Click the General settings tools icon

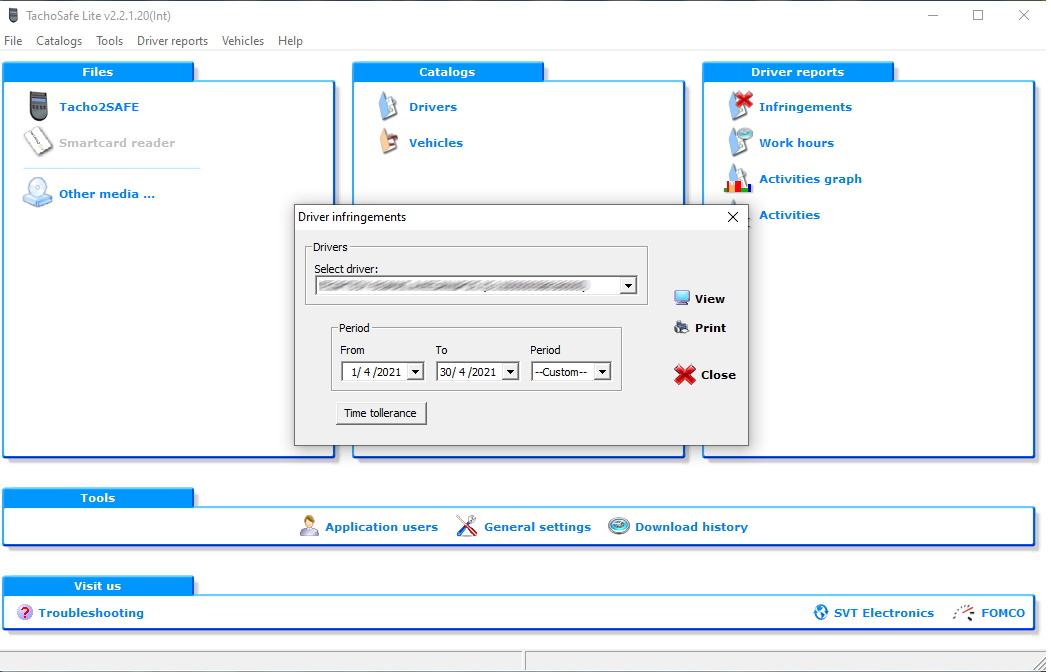point(467,526)
